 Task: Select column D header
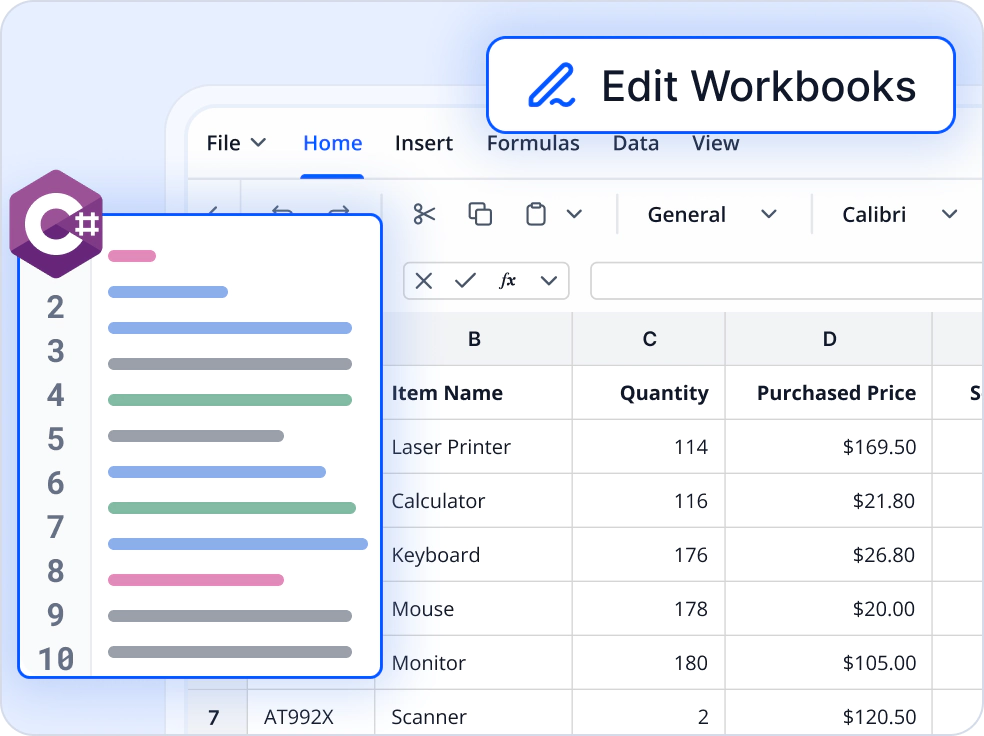click(x=829, y=339)
